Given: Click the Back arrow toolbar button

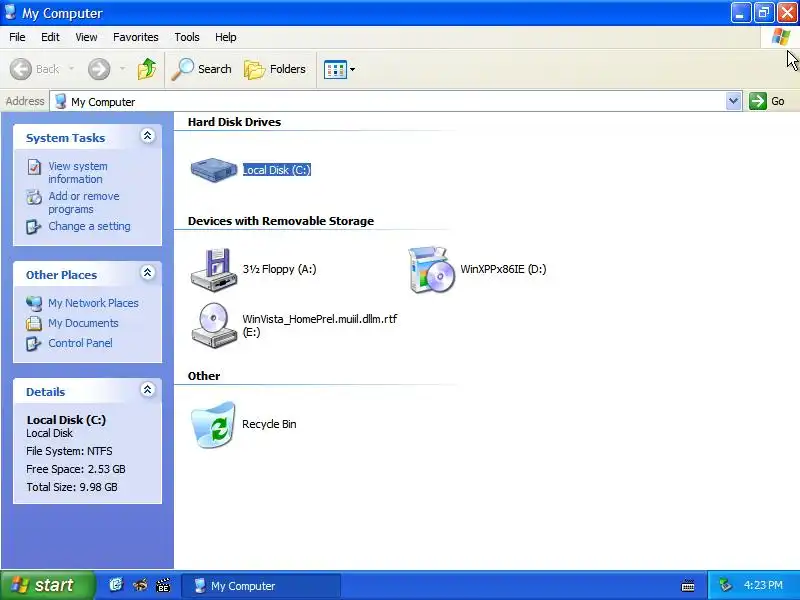Looking at the screenshot, I should pyautogui.click(x=20, y=69).
